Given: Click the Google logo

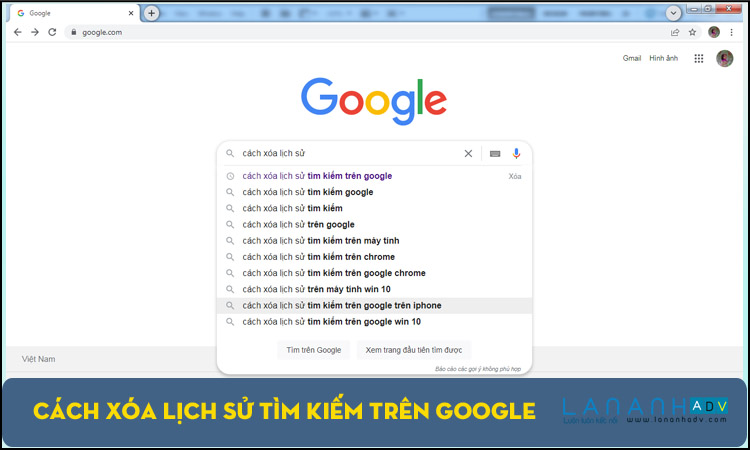Looking at the screenshot, I should click(x=374, y=101).
